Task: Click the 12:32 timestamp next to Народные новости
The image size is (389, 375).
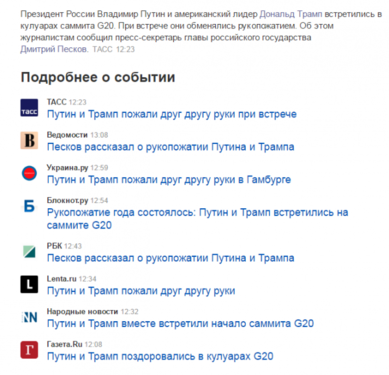Action: (129, 312)
